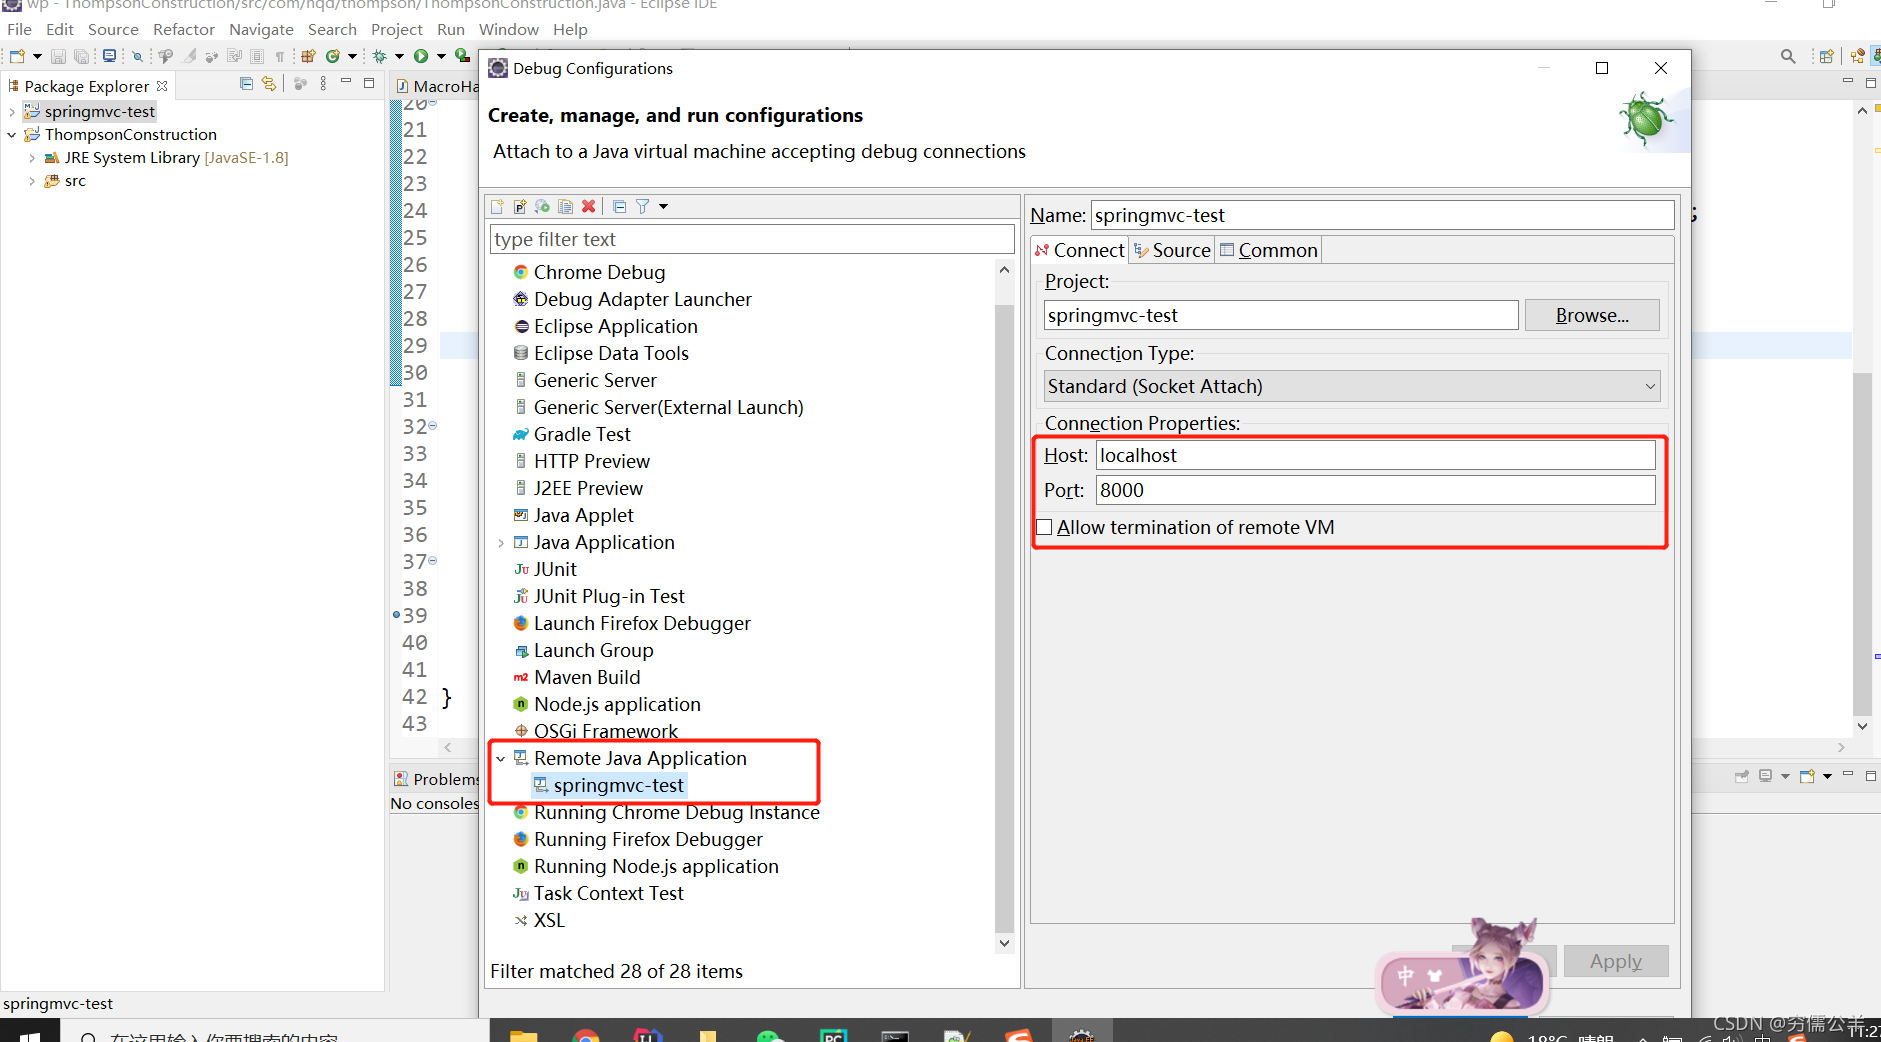1881x1042 pixels.
Task: Open the filter options dropdown arrow
Action: [663, 206]
